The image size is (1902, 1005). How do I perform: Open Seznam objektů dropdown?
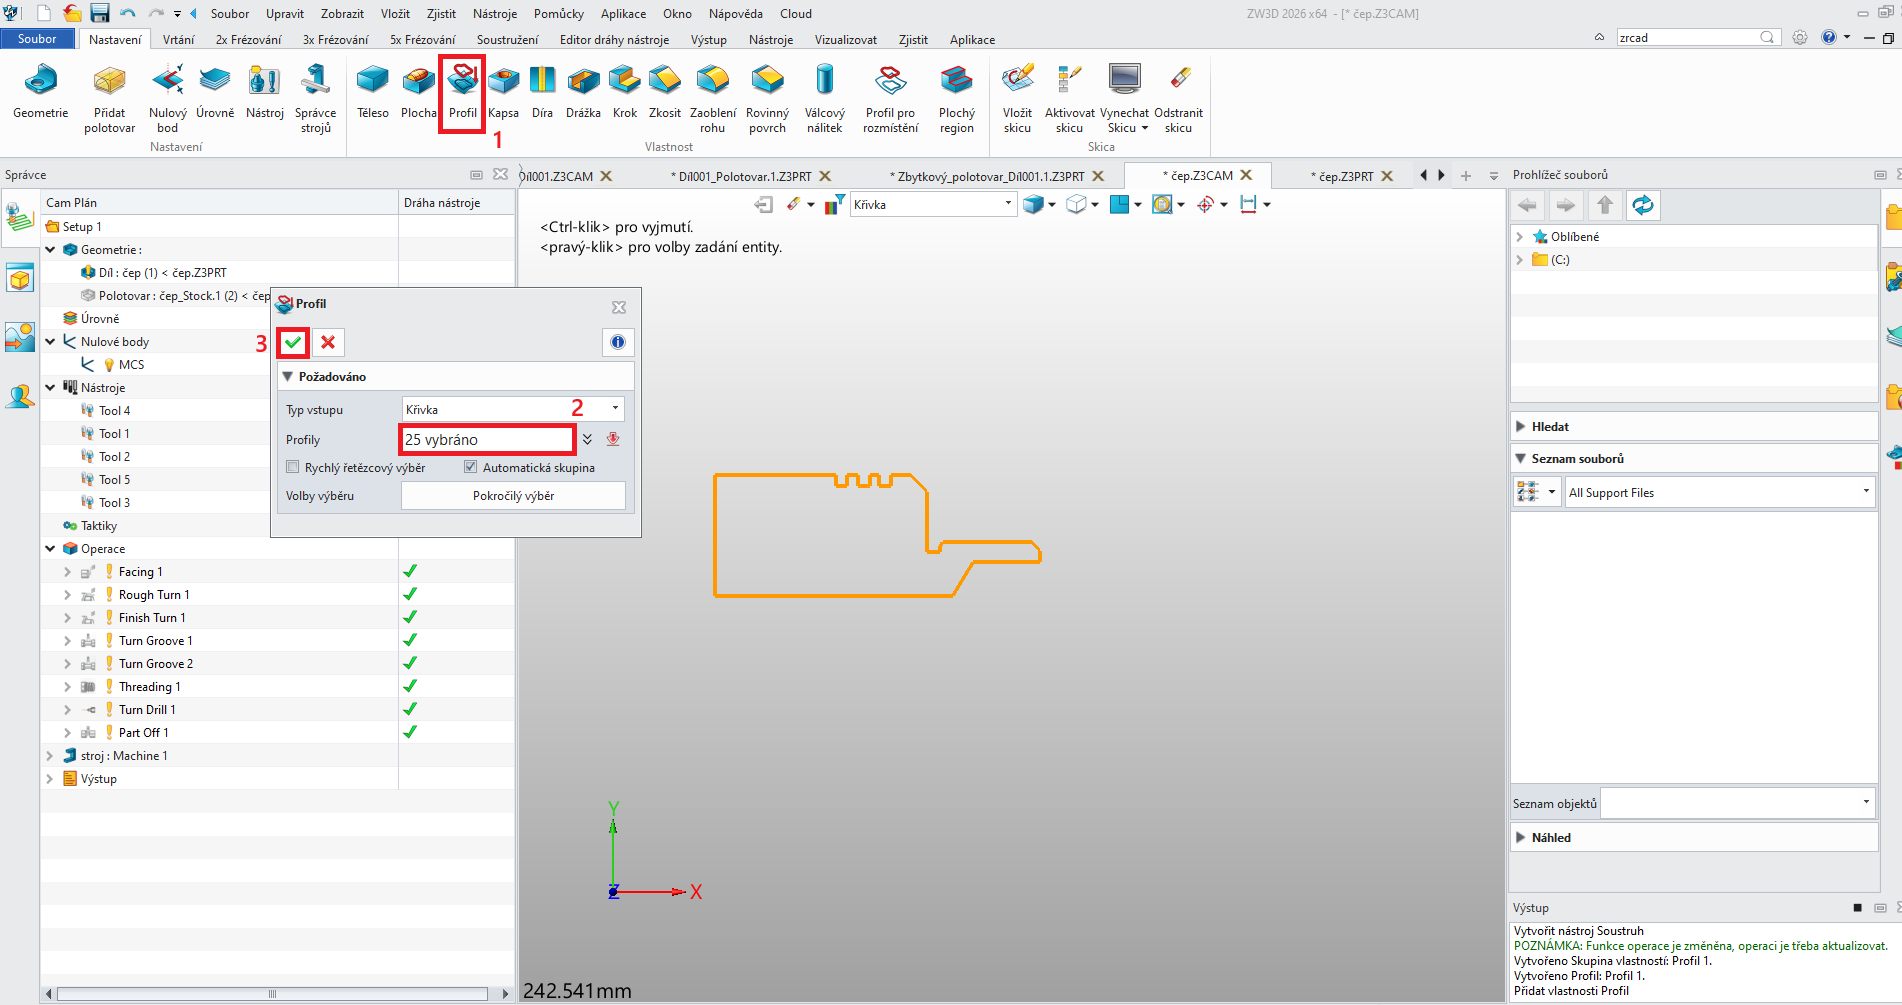[1739, 803]
